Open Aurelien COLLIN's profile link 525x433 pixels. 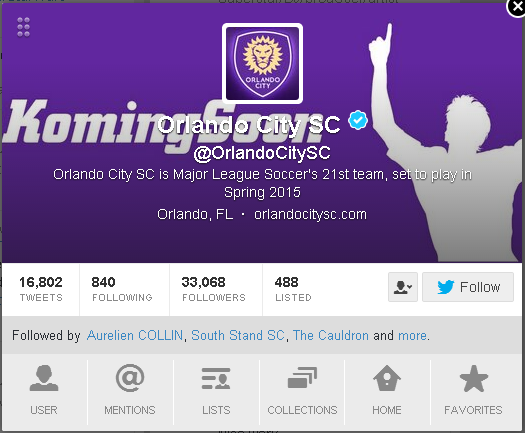tap(135, 335)
